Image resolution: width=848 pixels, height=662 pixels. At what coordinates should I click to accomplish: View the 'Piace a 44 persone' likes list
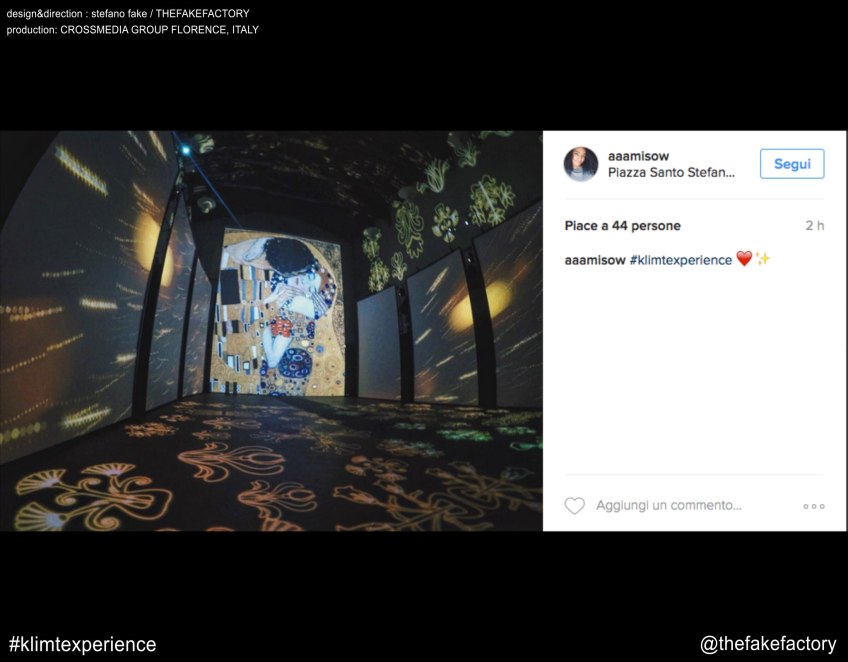(622, 226)
